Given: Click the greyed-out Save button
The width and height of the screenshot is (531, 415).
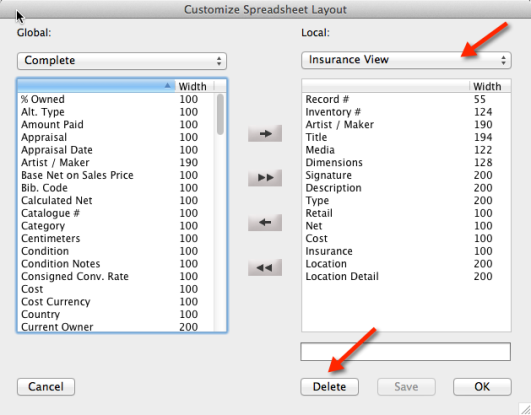Looking at the screenshot, I should coord(406,387).
